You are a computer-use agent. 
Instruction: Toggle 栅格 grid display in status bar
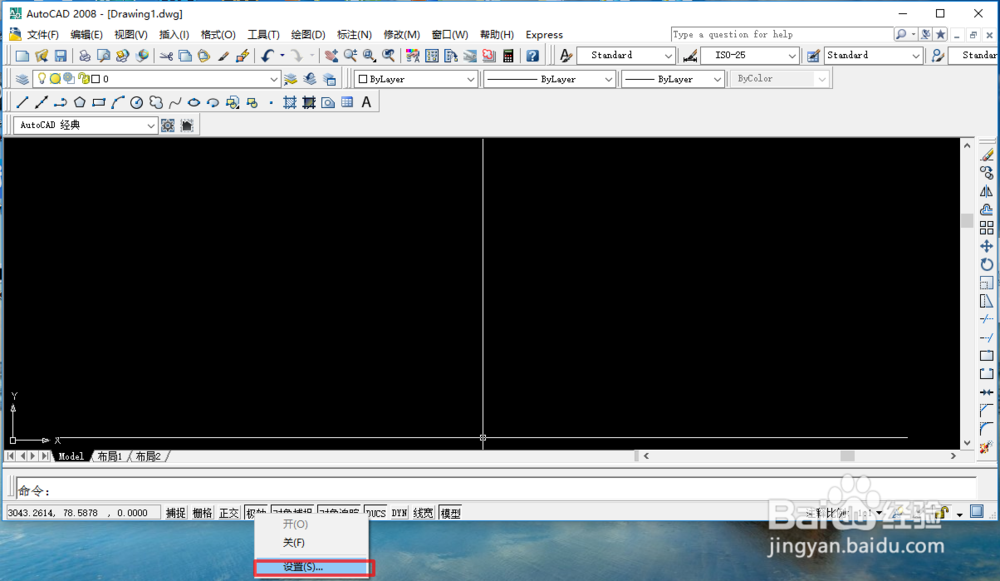click(x=202, y=513)
